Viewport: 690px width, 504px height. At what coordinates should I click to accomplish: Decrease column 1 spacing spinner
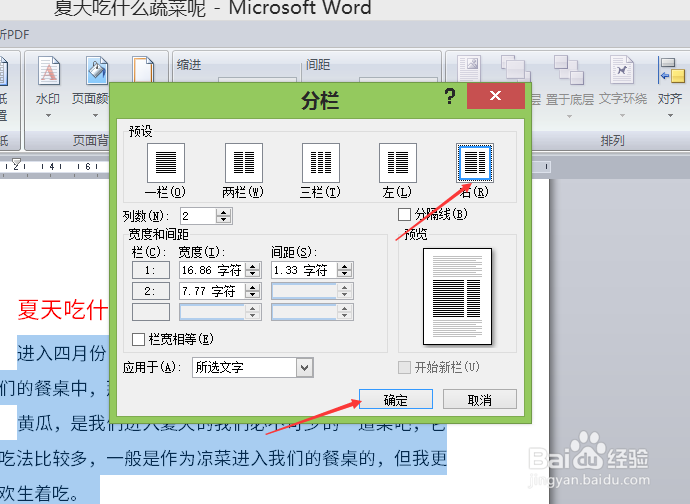tap(345, 273)
